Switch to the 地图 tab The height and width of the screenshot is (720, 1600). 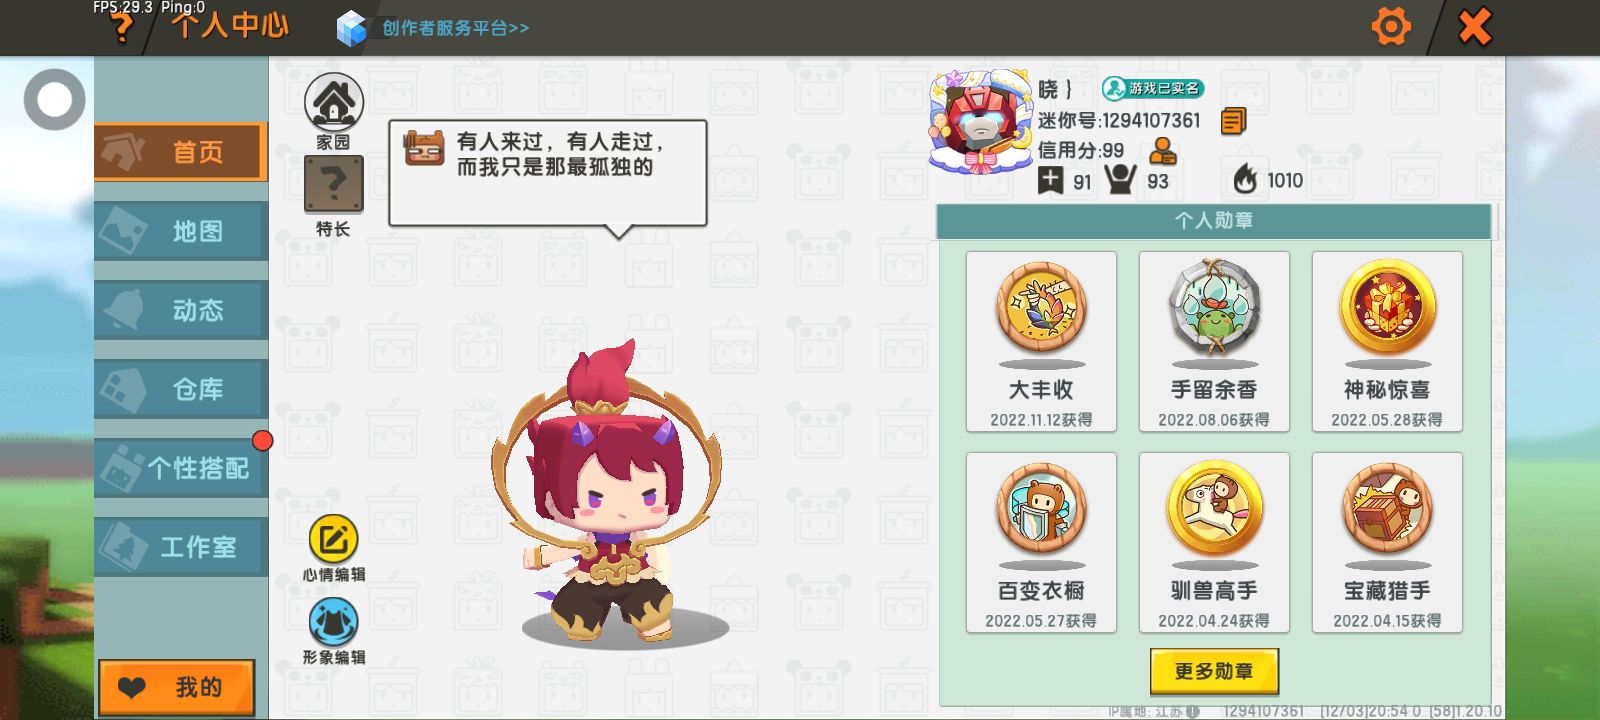[181, 231]
